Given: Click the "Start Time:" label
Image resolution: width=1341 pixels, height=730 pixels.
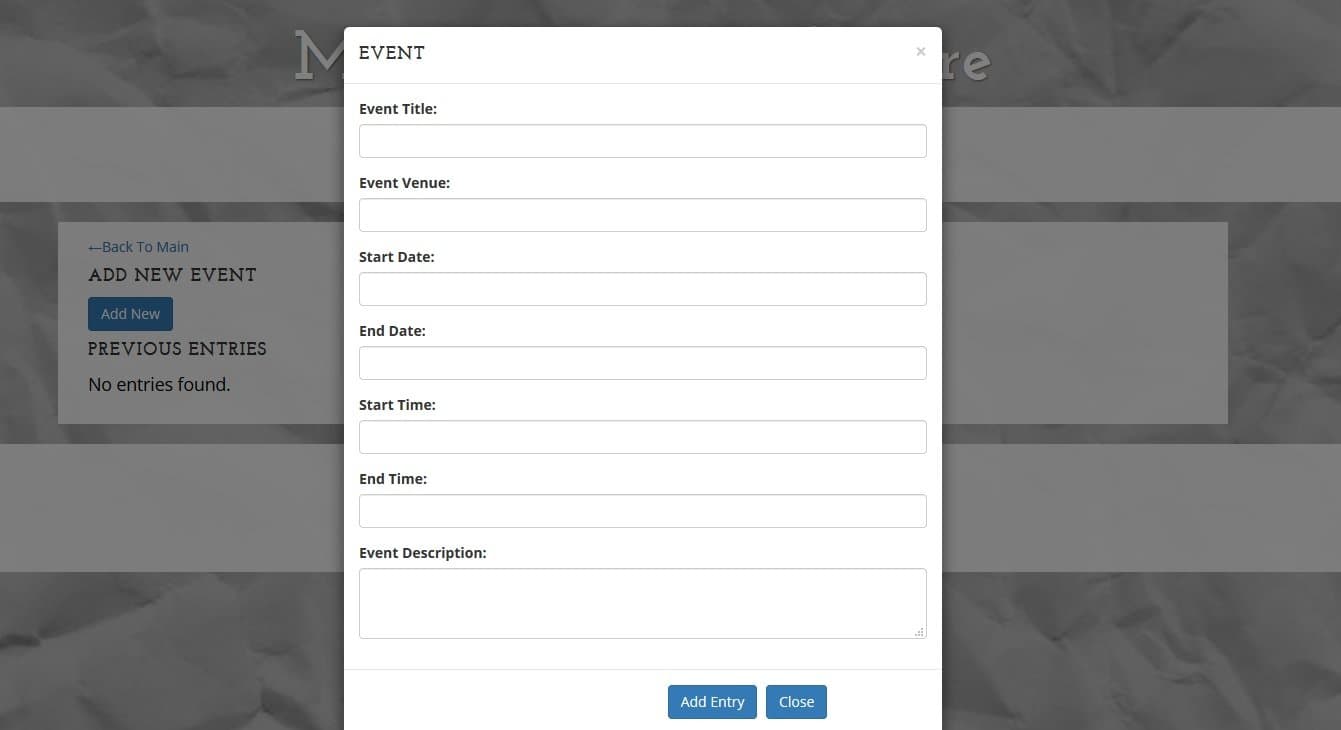Looking at the screenshot, I should click(397, 405).
